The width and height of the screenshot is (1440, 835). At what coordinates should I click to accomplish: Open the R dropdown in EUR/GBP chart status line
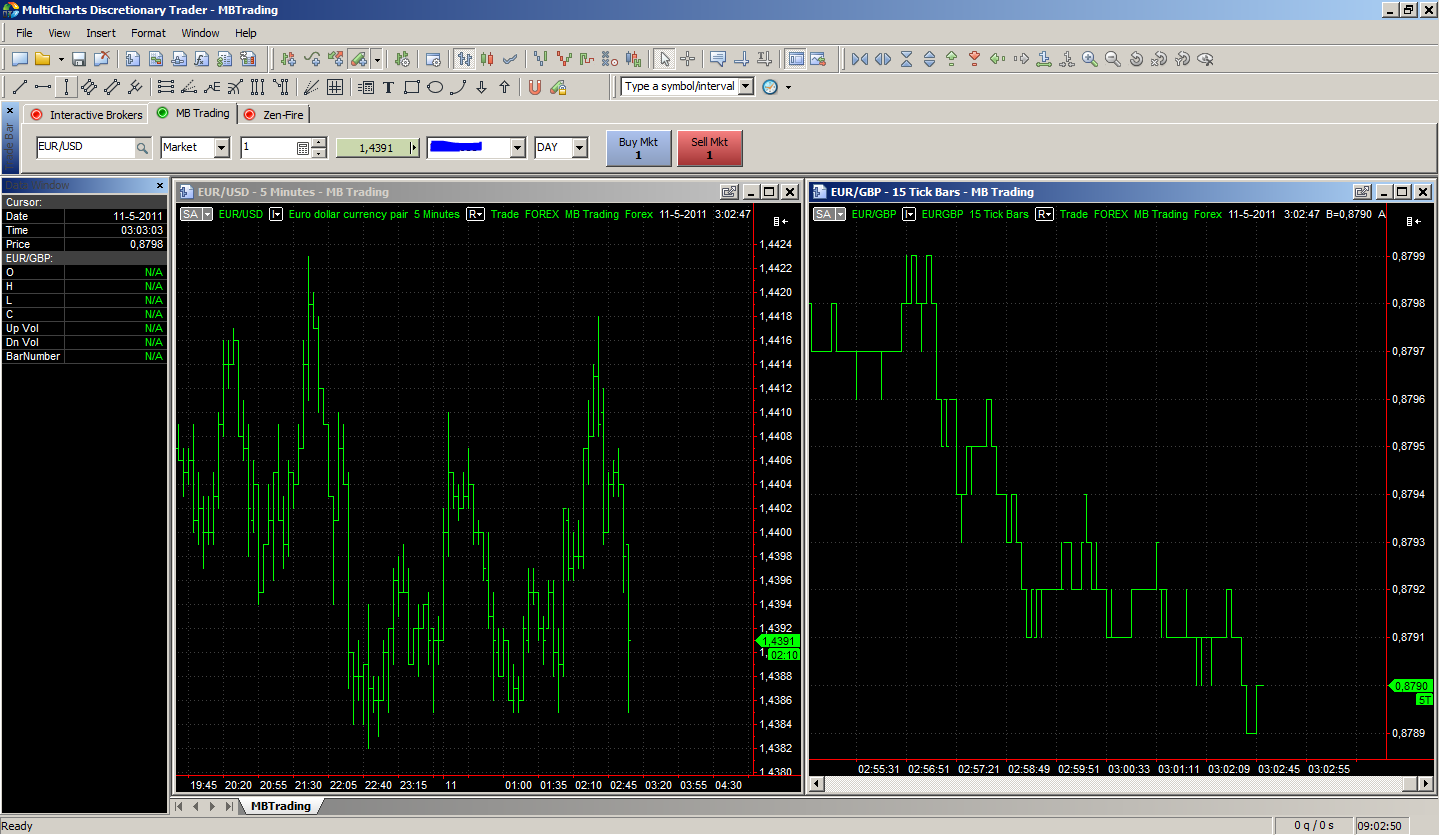(1044, 214)
